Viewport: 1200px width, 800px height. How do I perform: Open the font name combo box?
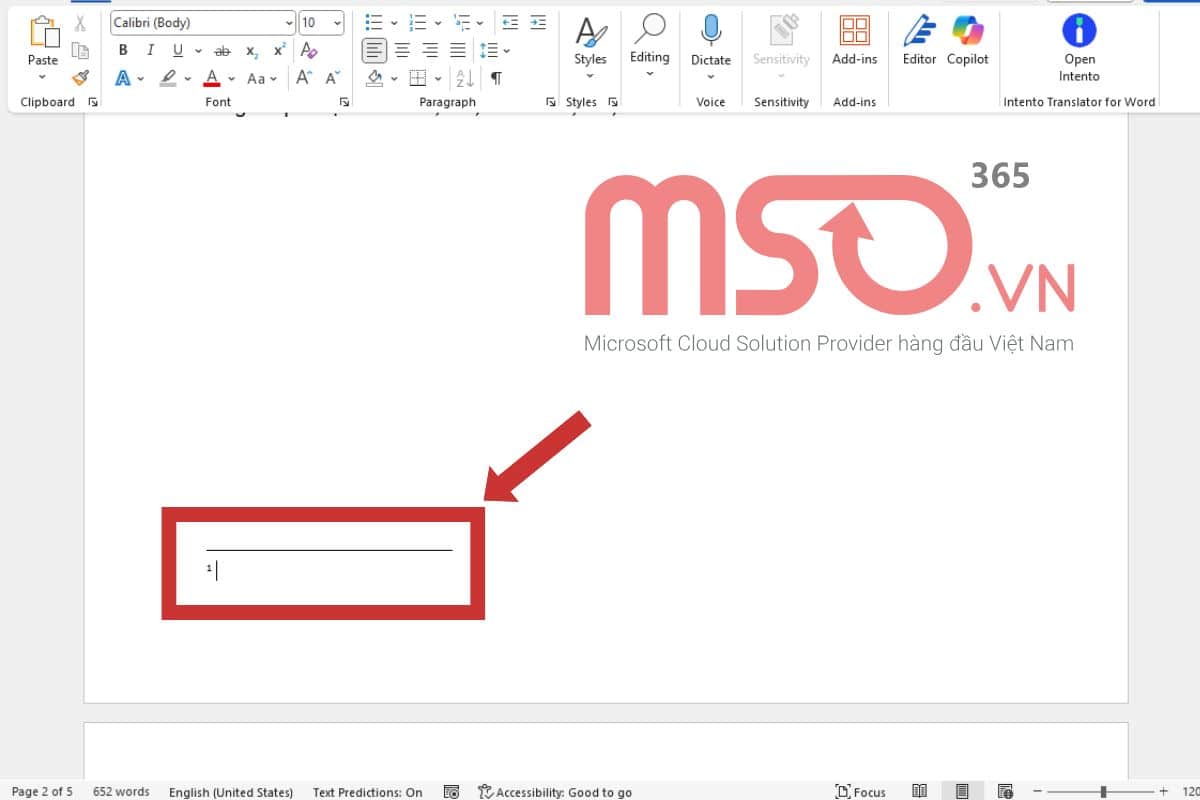tap(203, 22)
